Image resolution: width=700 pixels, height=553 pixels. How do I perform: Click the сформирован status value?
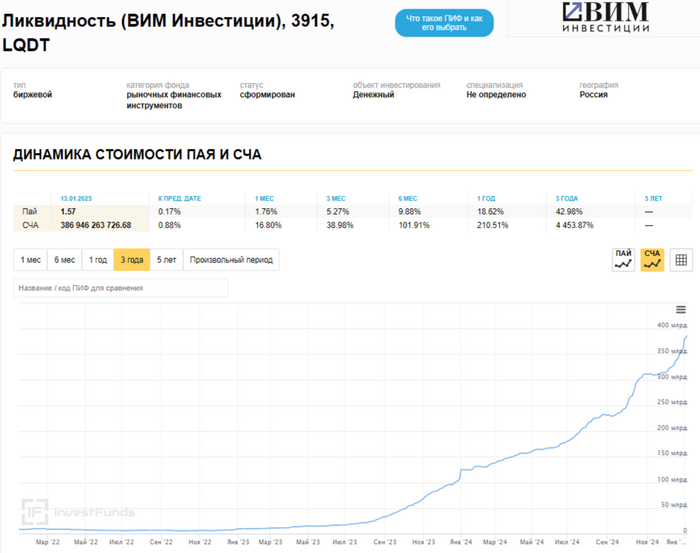[267, 95]
